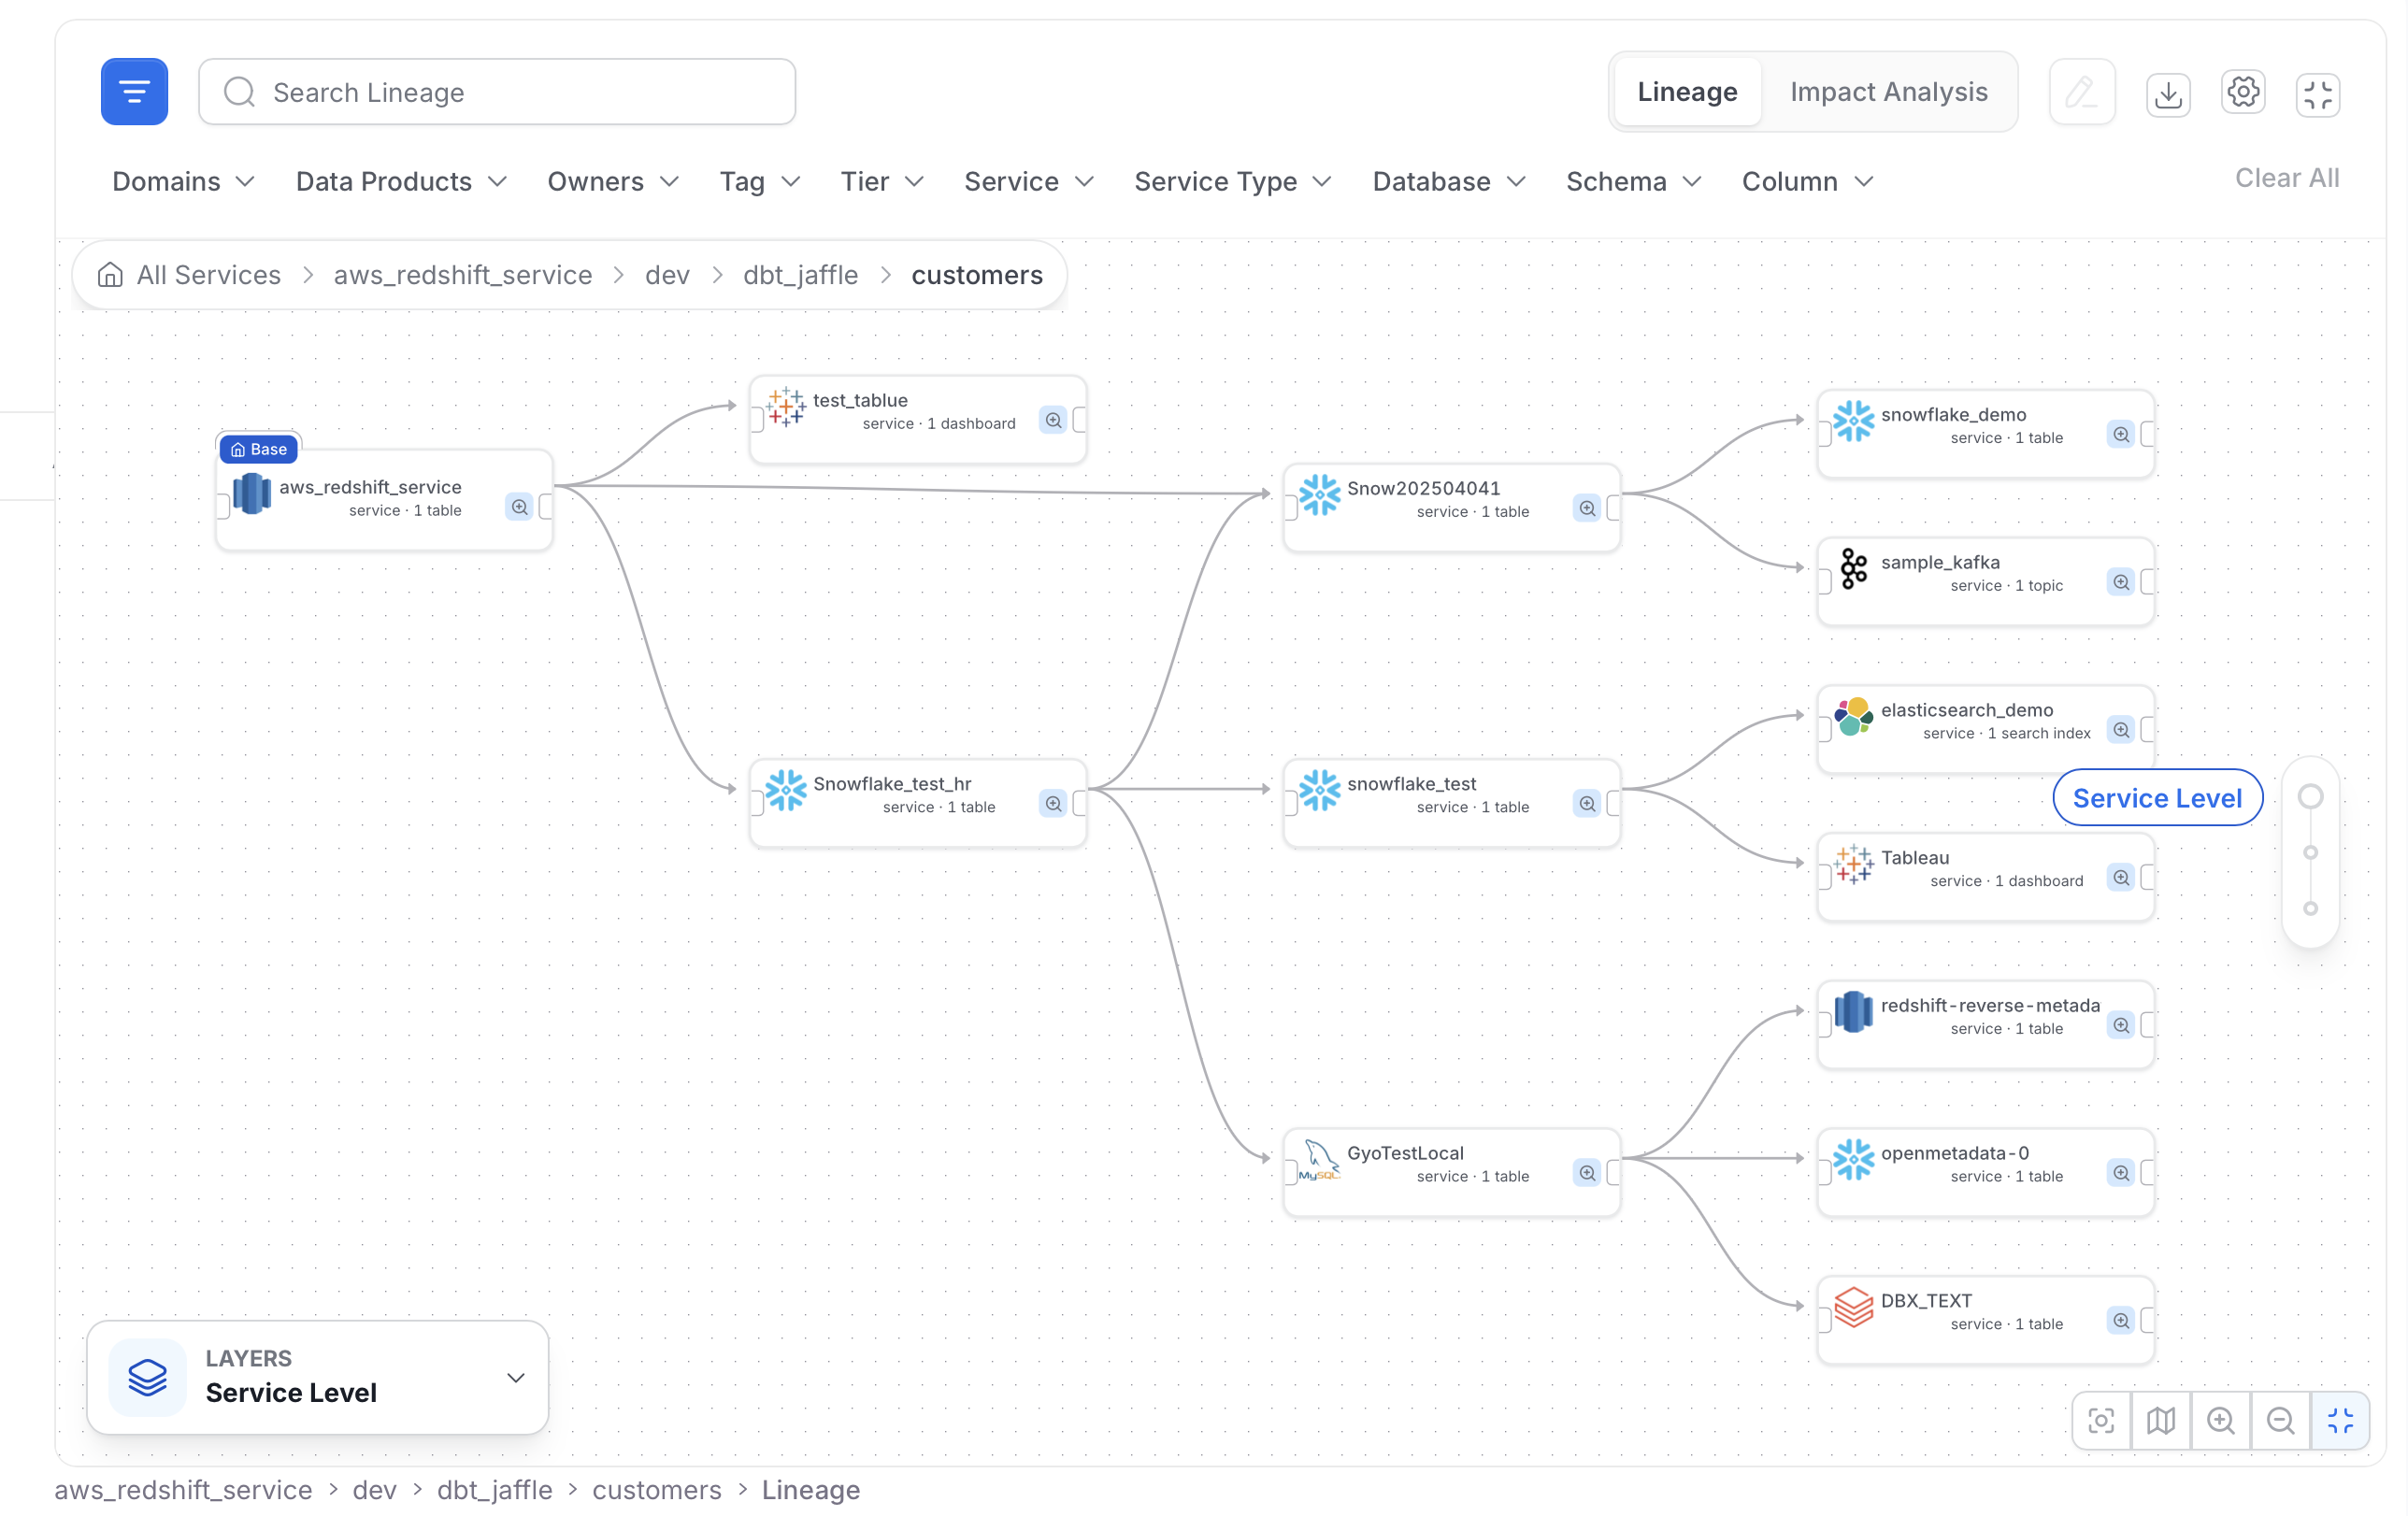Go to All Services breadcrumb

(190, 275)
